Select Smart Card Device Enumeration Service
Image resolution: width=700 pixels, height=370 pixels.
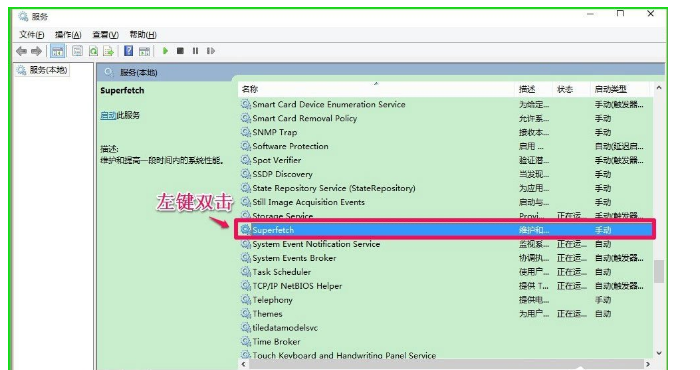[329, 104]
